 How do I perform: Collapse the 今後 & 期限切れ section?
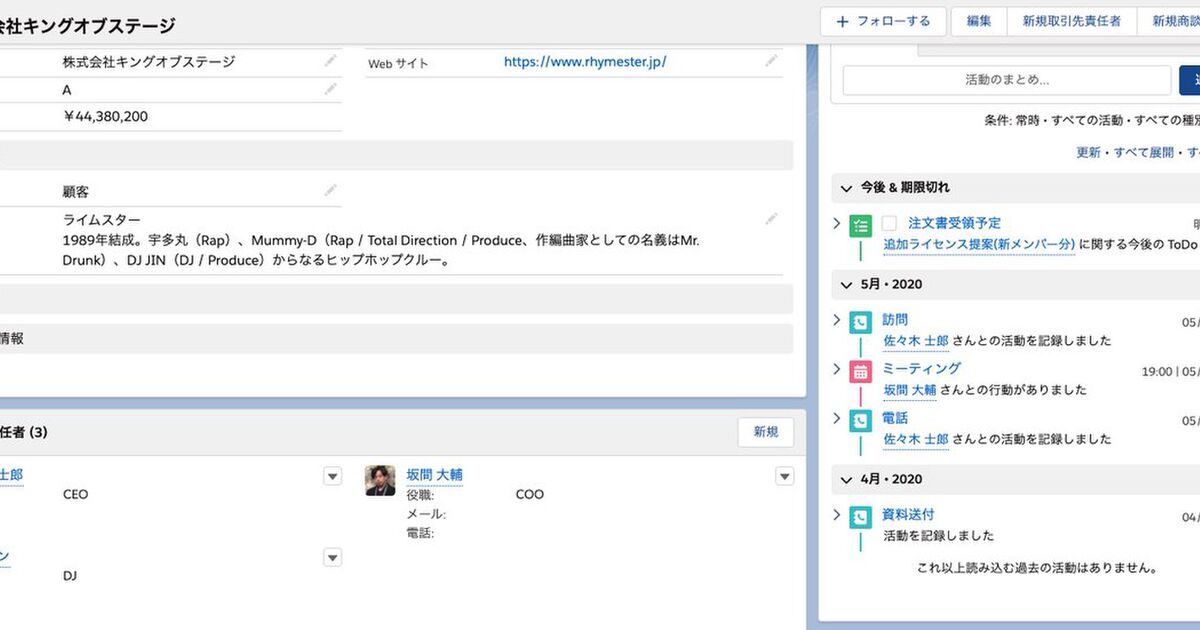pyautogui.click(x=846, y=188)
